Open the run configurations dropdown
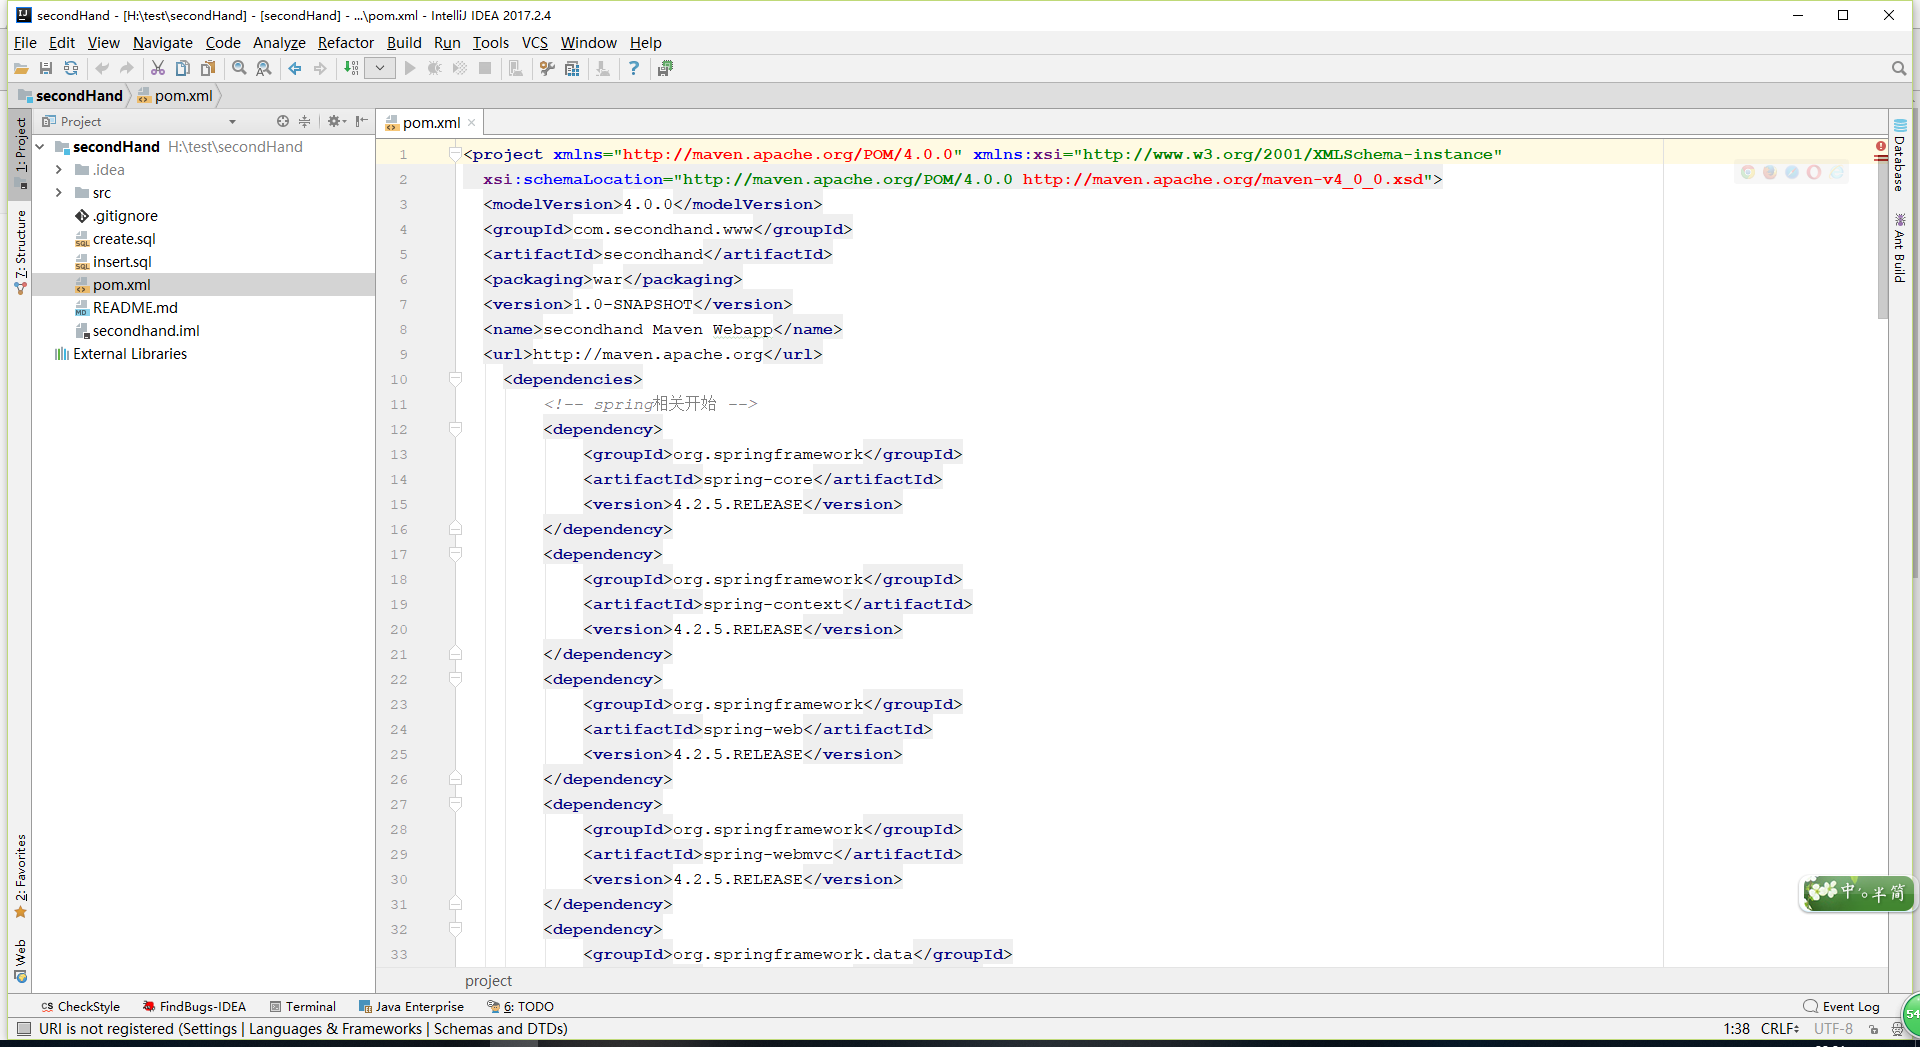The width and height of the screenshot is (1920, 1047). click(380, 68)
